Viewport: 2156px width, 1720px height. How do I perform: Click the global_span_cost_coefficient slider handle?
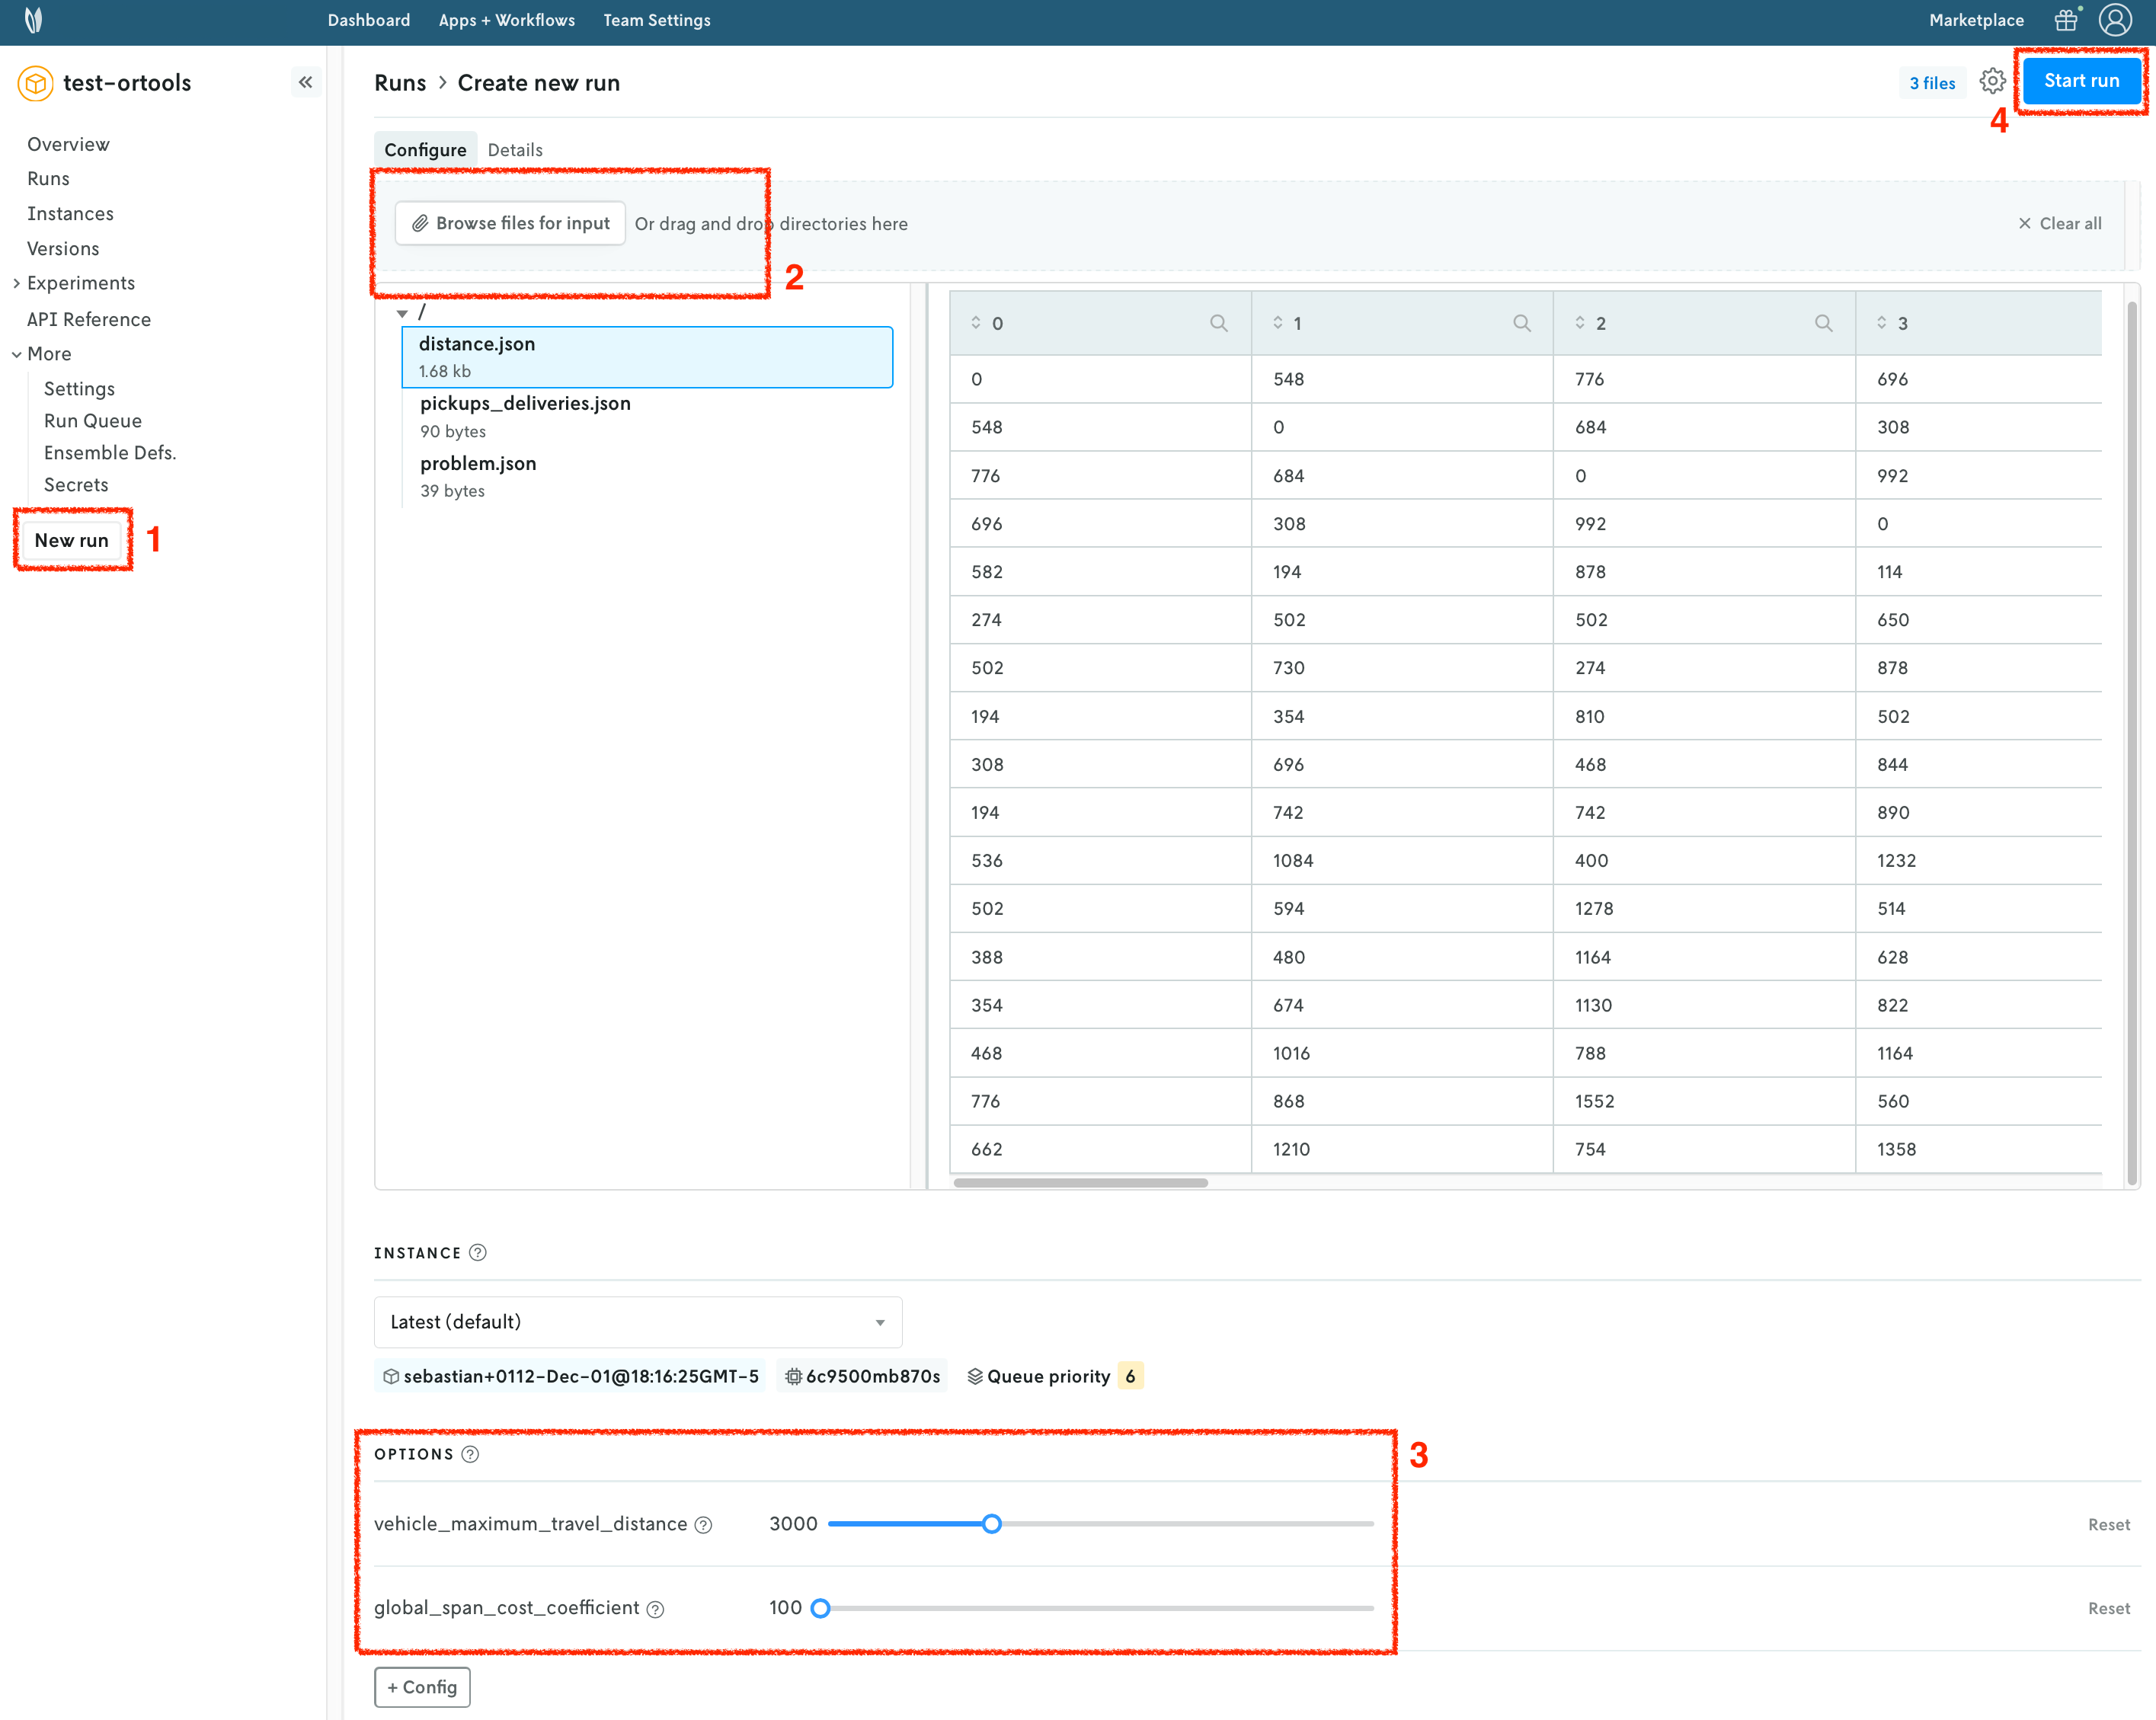point(820,1608)
